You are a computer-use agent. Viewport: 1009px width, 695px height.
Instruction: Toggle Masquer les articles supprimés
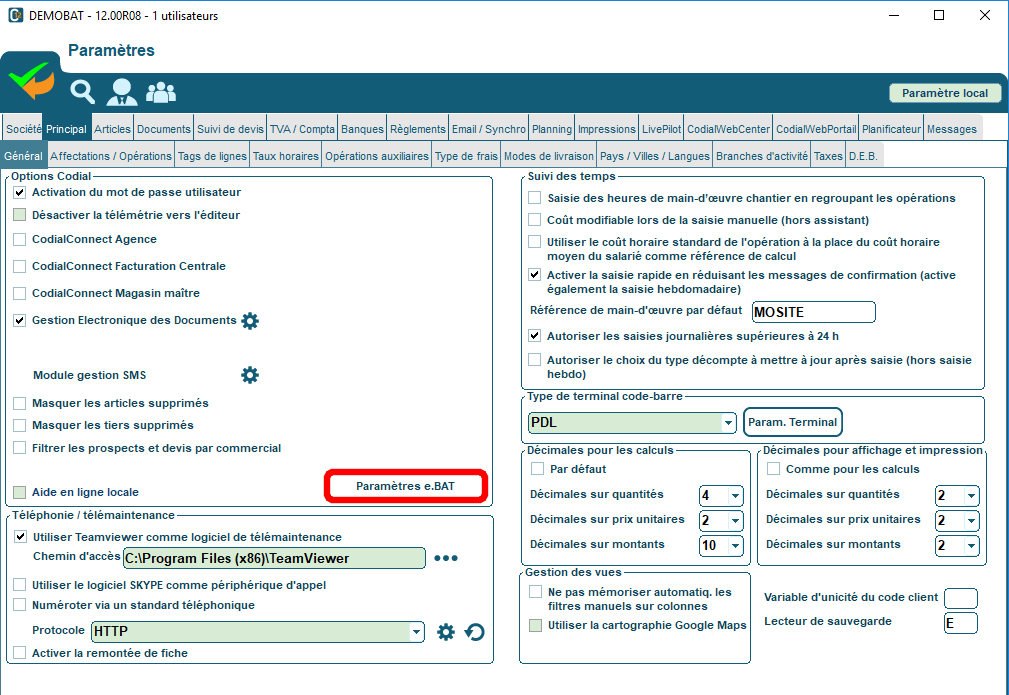click(20, 403)
